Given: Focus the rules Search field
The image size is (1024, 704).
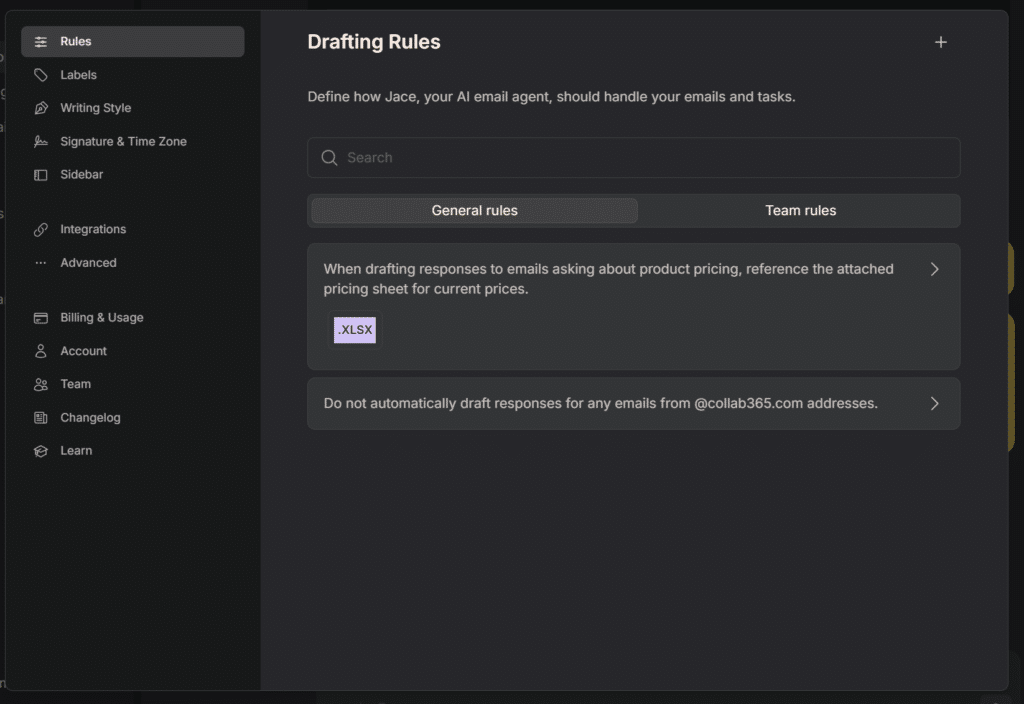Looking at the screenshot, I should pos(640,158).
